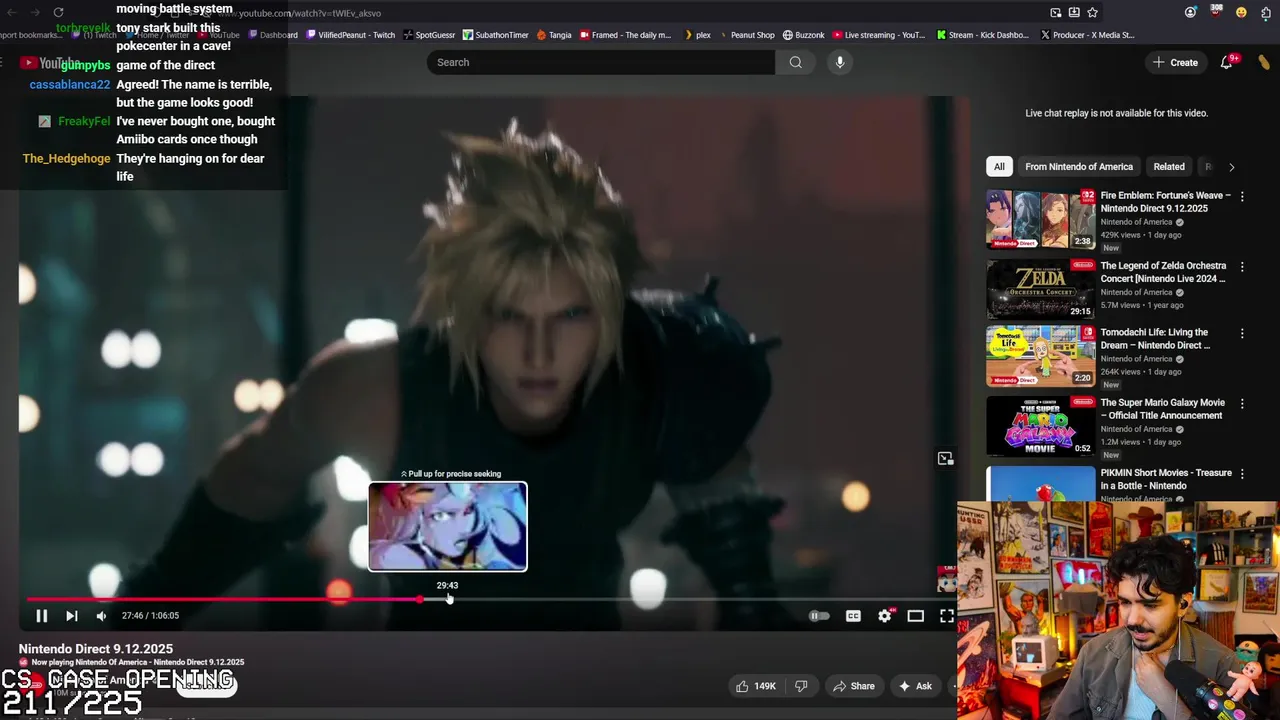Mute the video volume
The width and height of the screenshot is (1280, 720).
coord(101,616)
